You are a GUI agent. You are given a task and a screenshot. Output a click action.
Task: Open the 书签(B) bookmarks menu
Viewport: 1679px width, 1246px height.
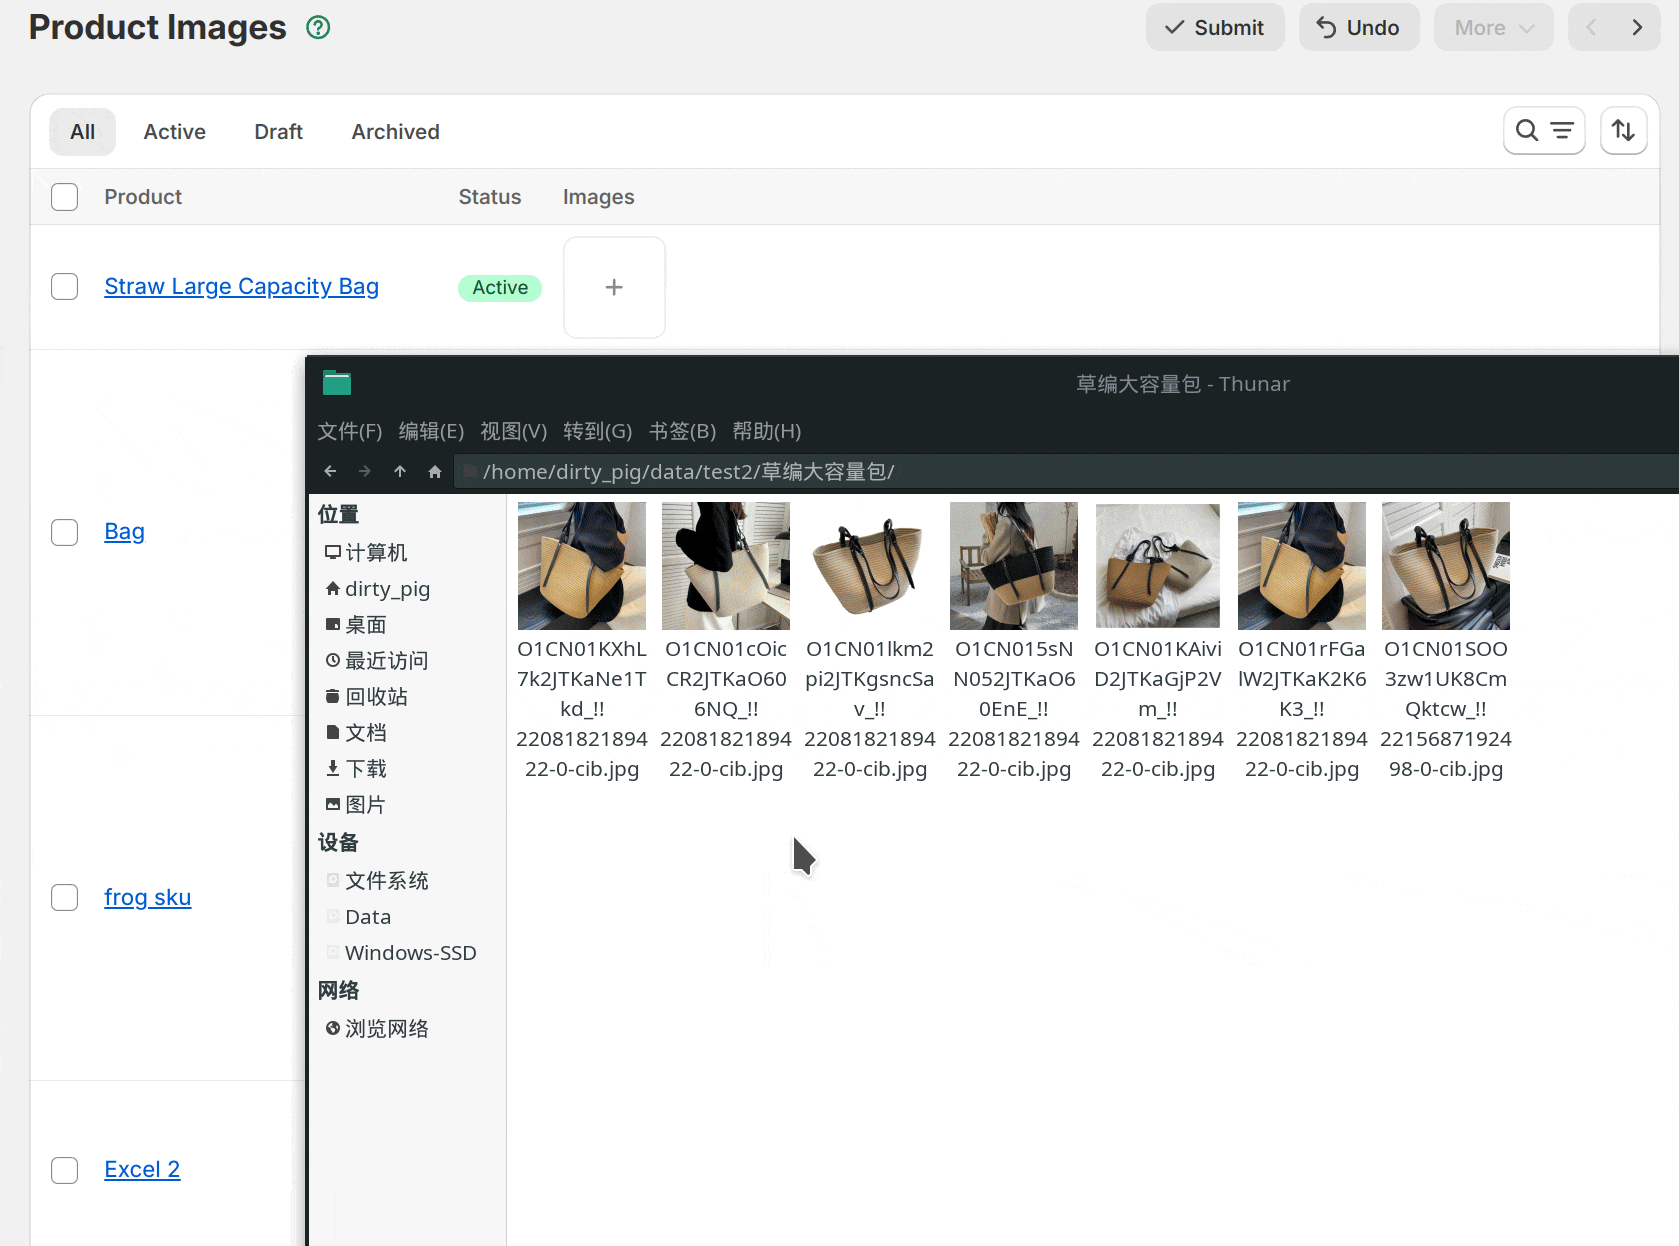coord(682,431)
